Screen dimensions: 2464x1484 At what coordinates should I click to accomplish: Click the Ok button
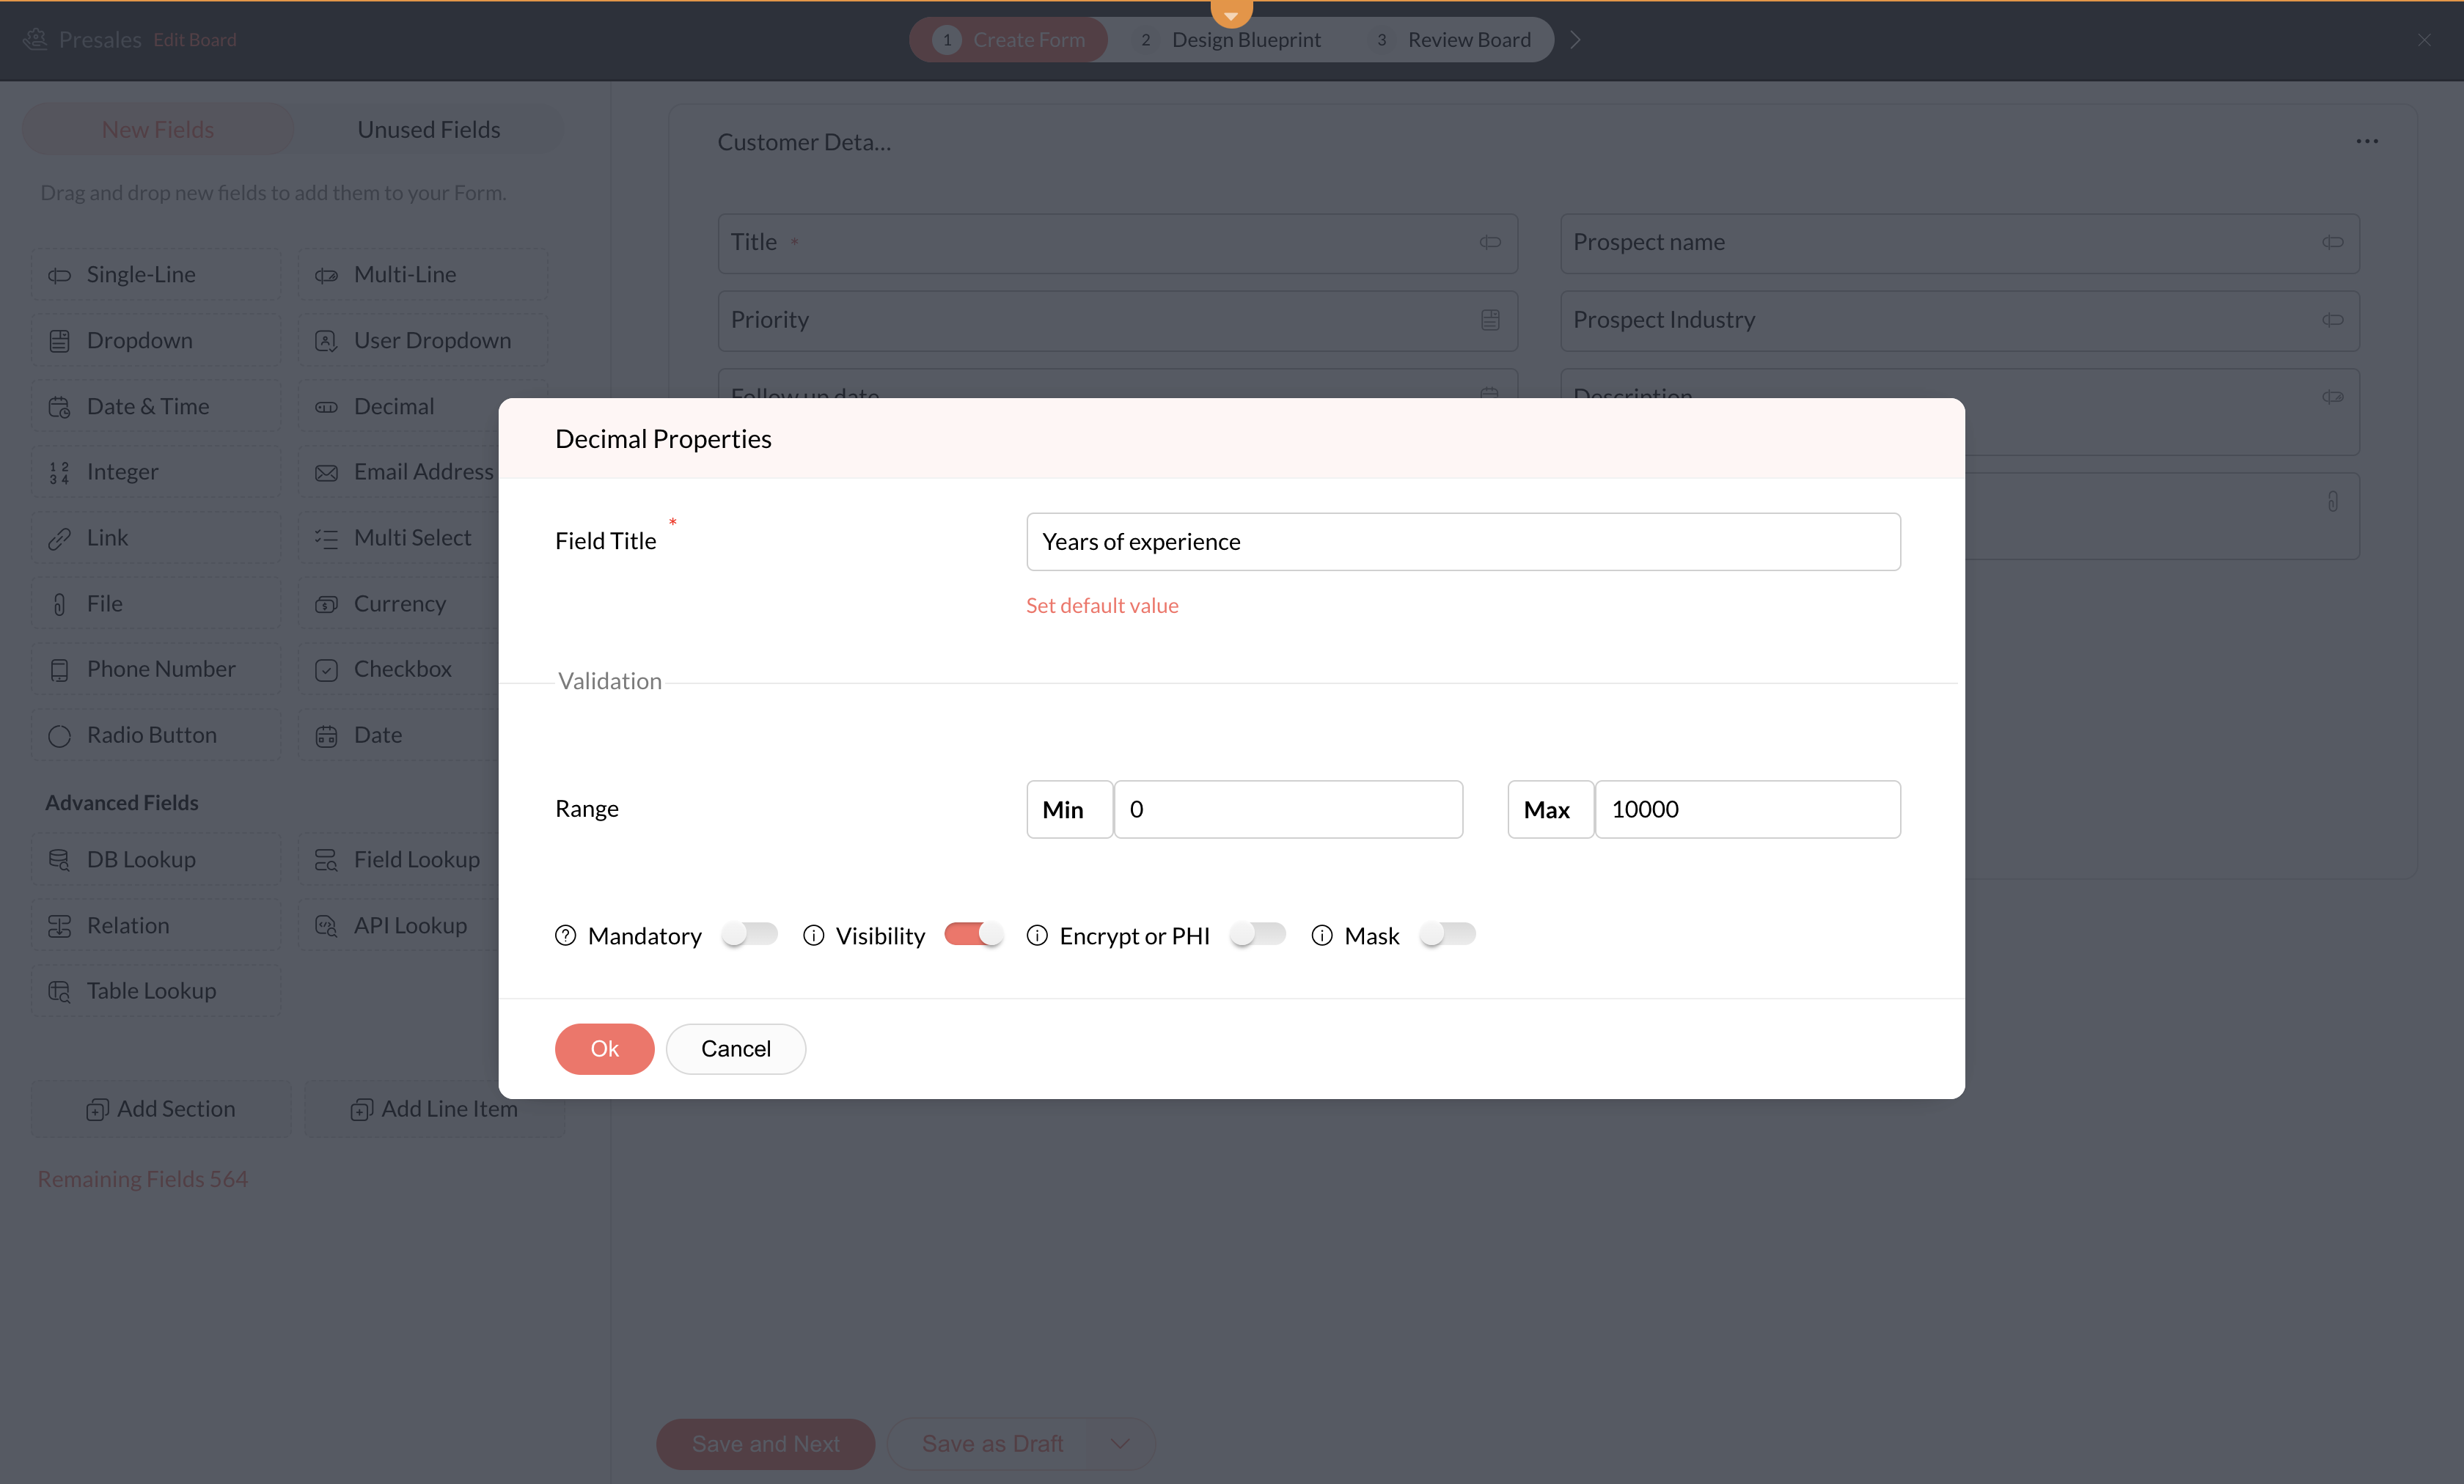[604, 1048]
